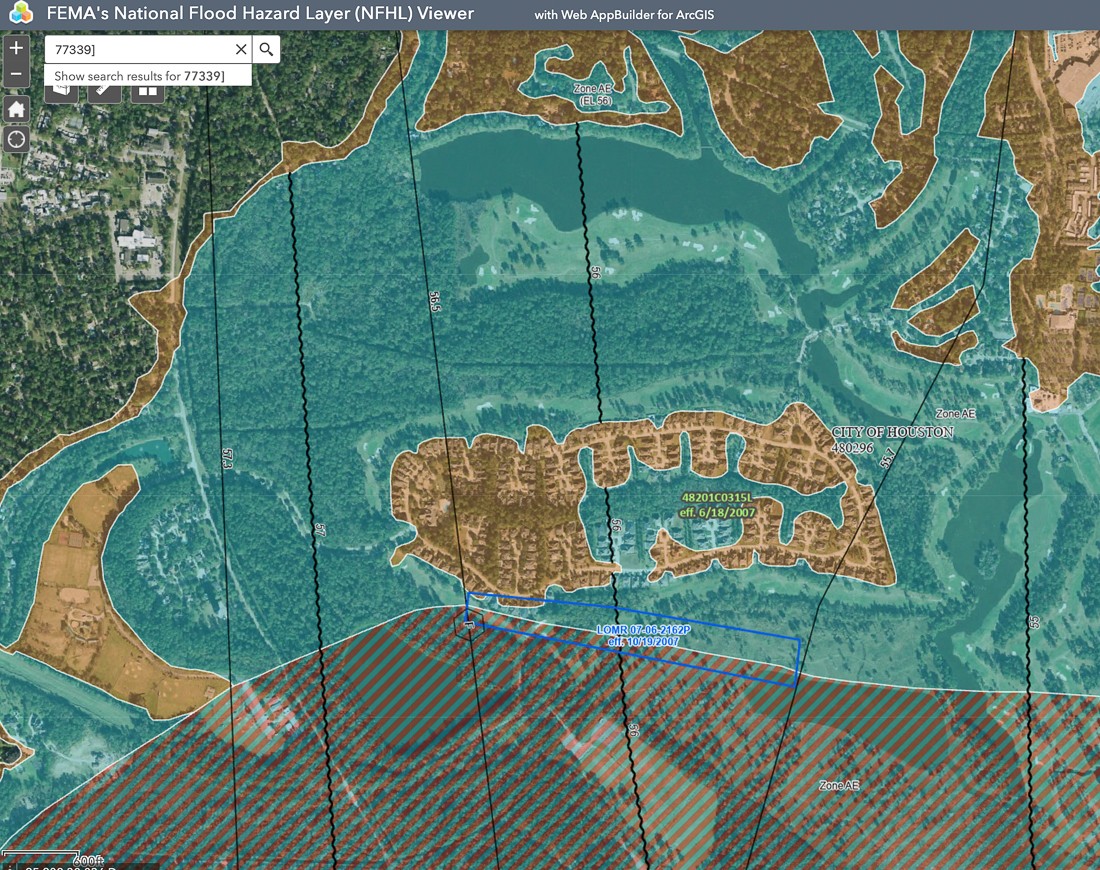The image size is (1100, 870).
Task: Open the basemap gallery grid widget
Action: (148, 93)
